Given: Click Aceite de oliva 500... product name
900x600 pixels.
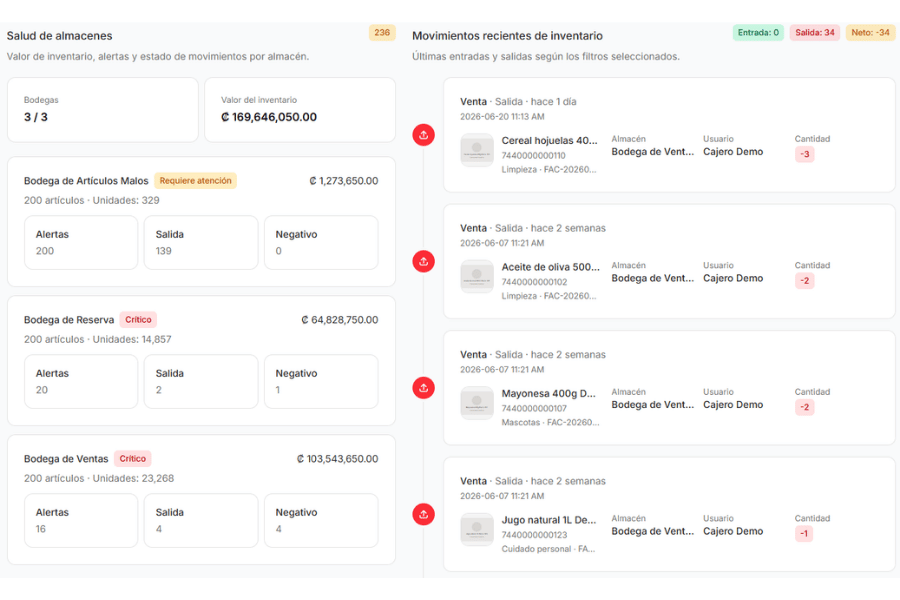Looking at the screenshot, I should tap(550, 267).
